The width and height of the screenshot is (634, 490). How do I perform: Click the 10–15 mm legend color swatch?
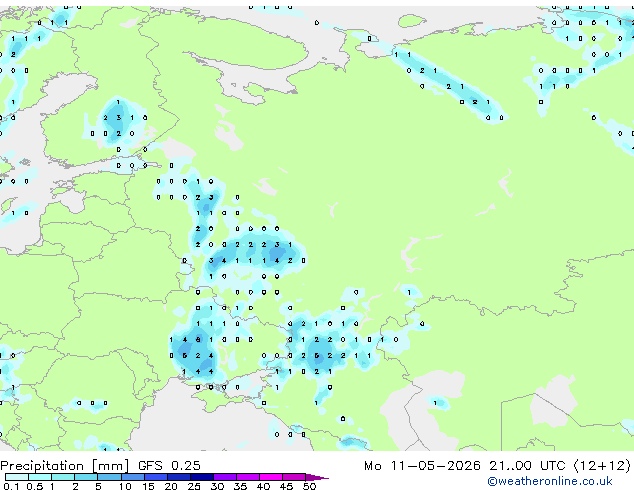pyautogui.click(x=133, y=477)
